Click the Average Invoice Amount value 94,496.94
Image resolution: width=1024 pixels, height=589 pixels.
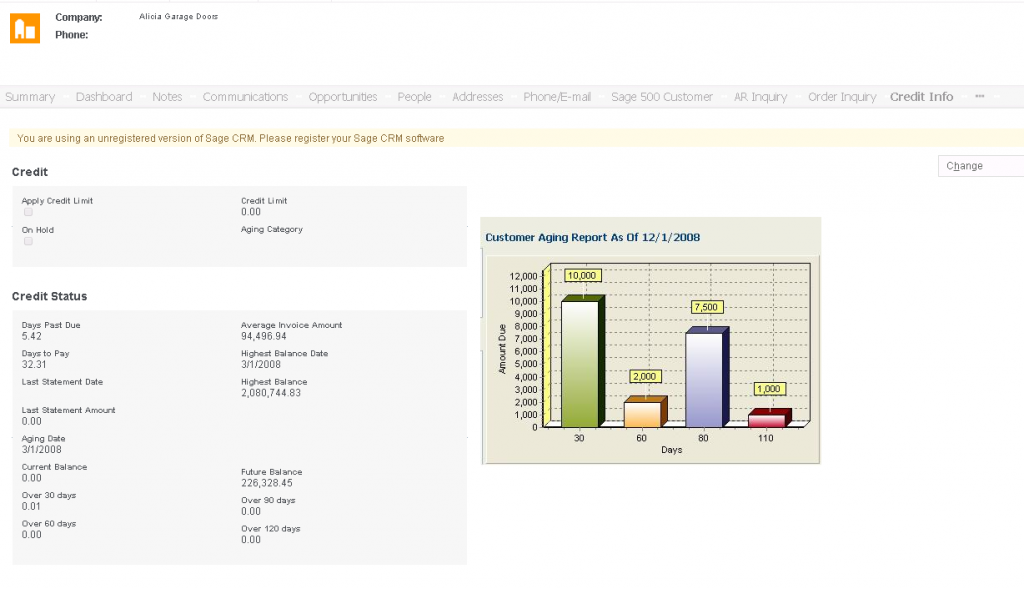tap(264, 336)
